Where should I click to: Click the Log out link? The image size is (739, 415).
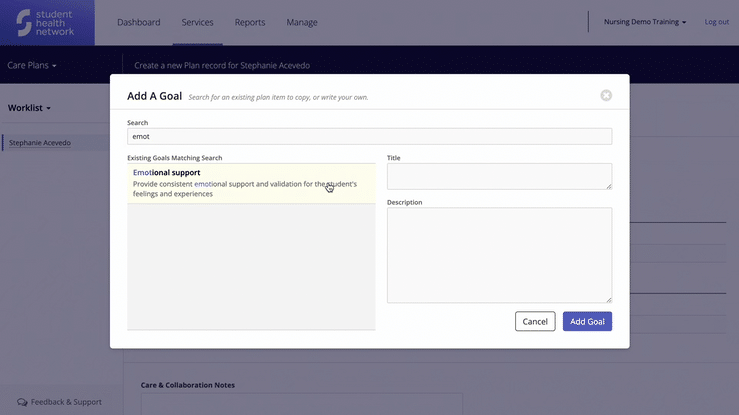click(716, 22)
